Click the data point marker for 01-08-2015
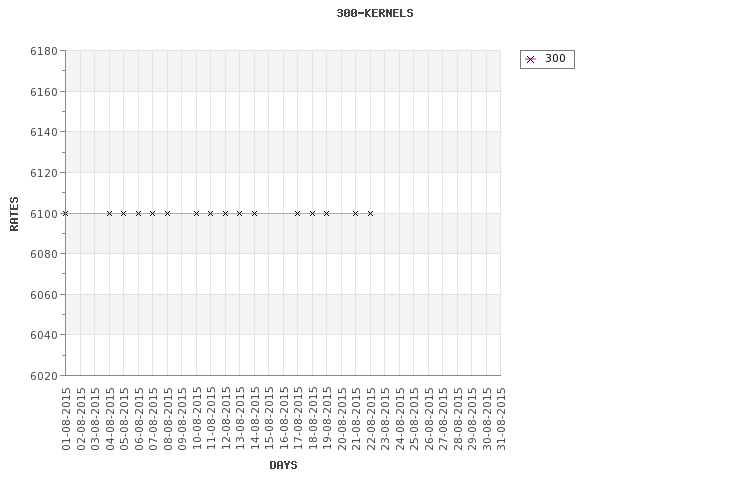Viewport: 750px width, 500px height. [66, 213]
